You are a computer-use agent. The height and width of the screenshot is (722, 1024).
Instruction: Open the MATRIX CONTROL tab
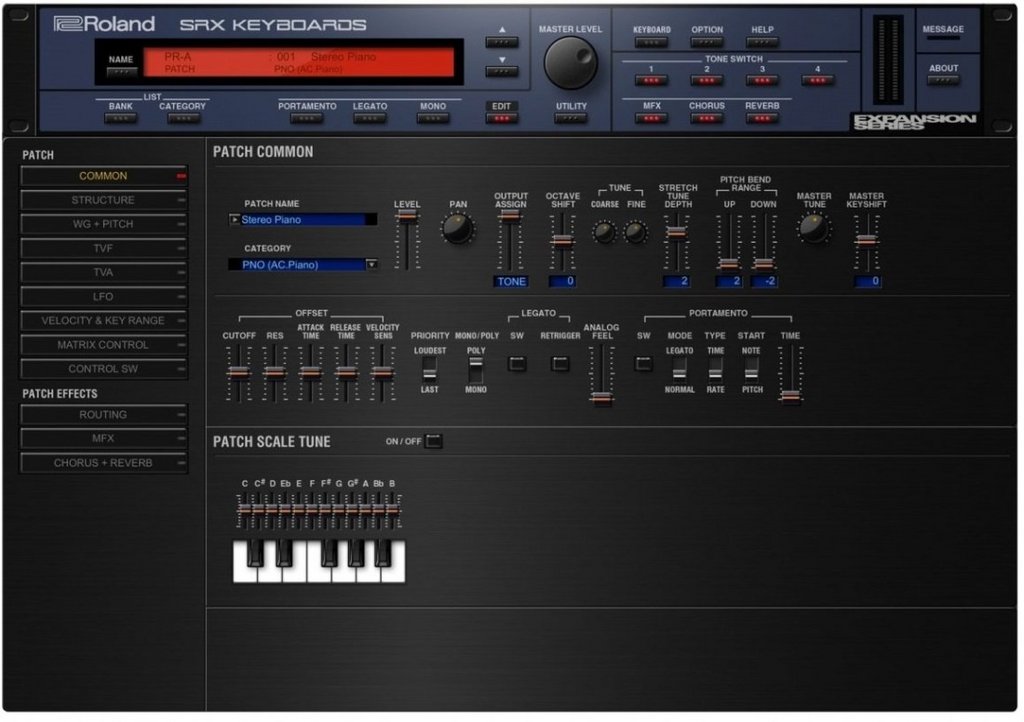click(x=103, y=345)
